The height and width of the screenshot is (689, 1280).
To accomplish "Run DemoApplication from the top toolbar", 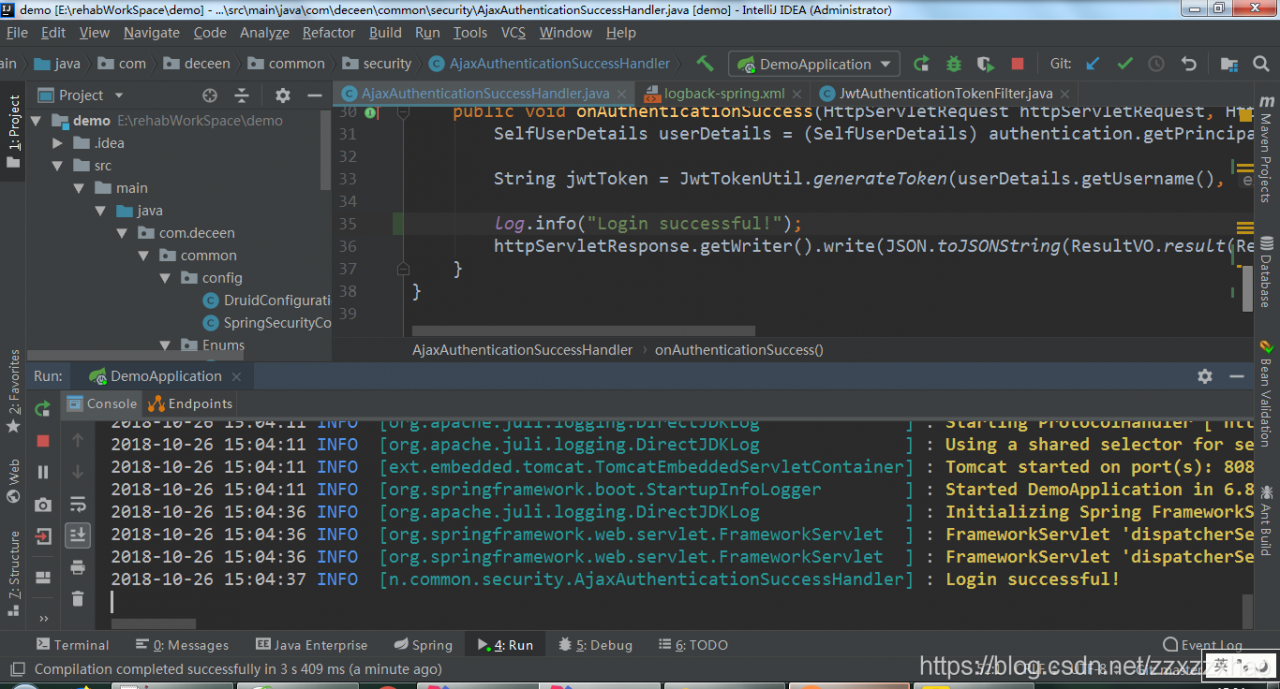I will point(921,63).
